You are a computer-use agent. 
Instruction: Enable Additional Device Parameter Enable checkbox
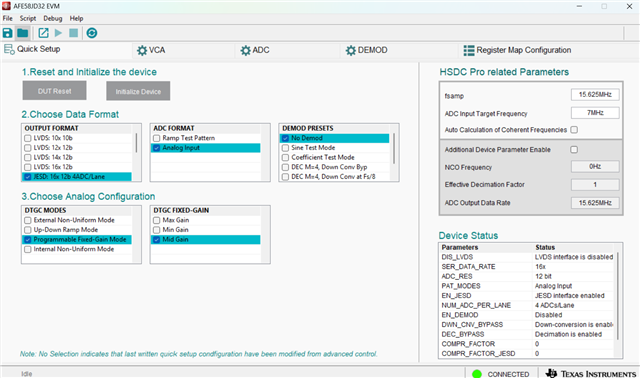pos(574,149)
